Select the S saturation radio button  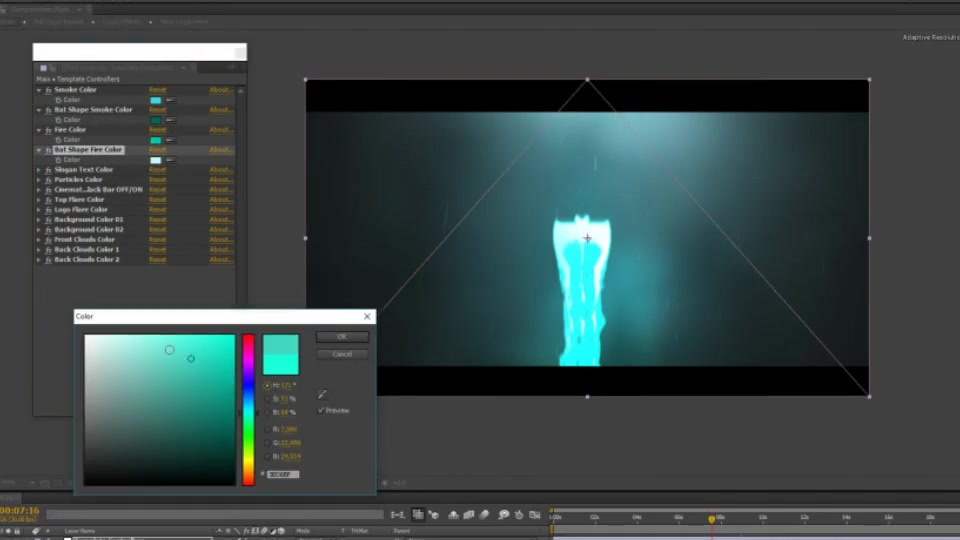(x=267, y=399)
